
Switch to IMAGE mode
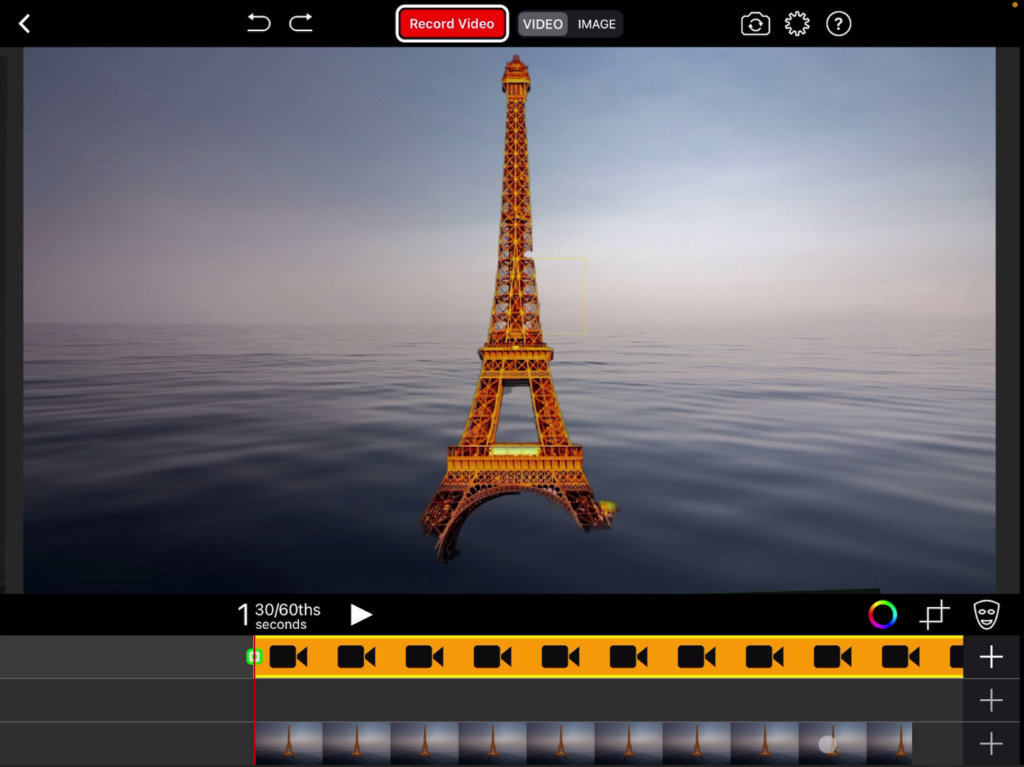[x=597, y=24]
